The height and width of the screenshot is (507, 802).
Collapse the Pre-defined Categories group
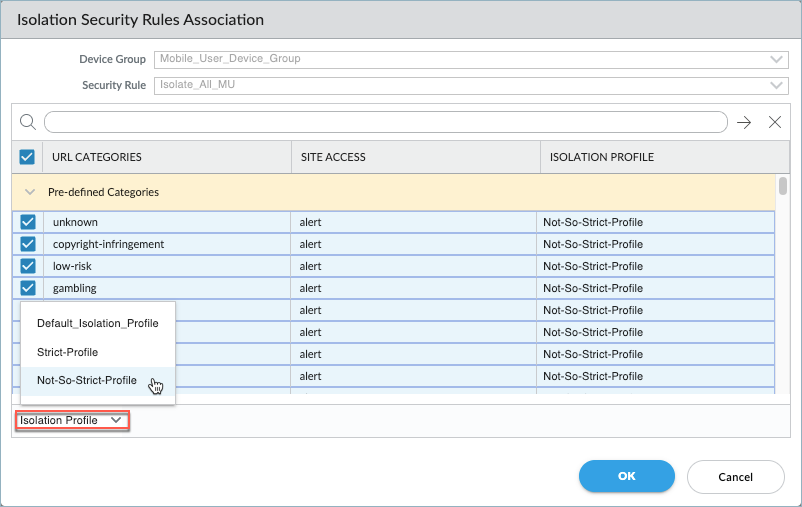pos(30,192)
